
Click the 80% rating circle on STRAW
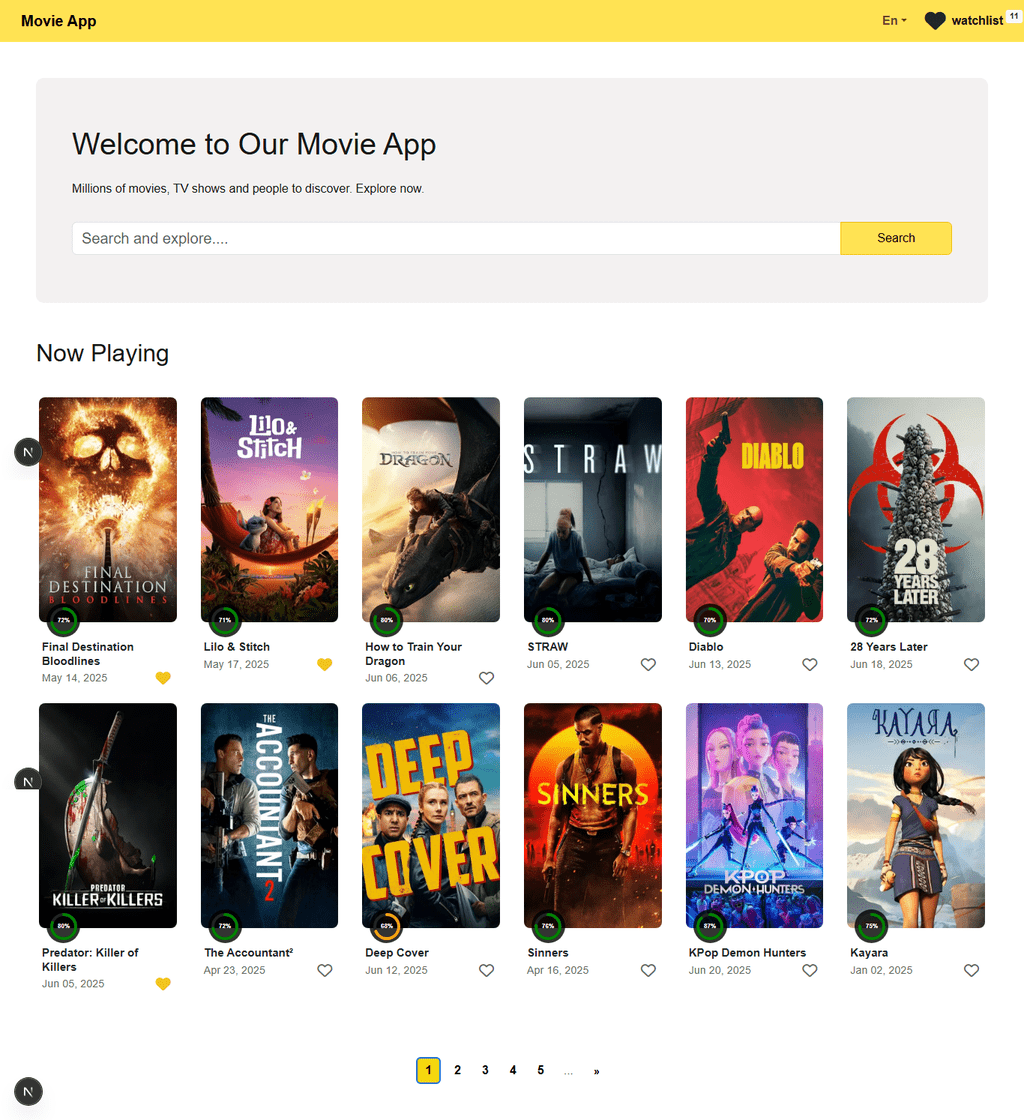(x=548, y=620)
